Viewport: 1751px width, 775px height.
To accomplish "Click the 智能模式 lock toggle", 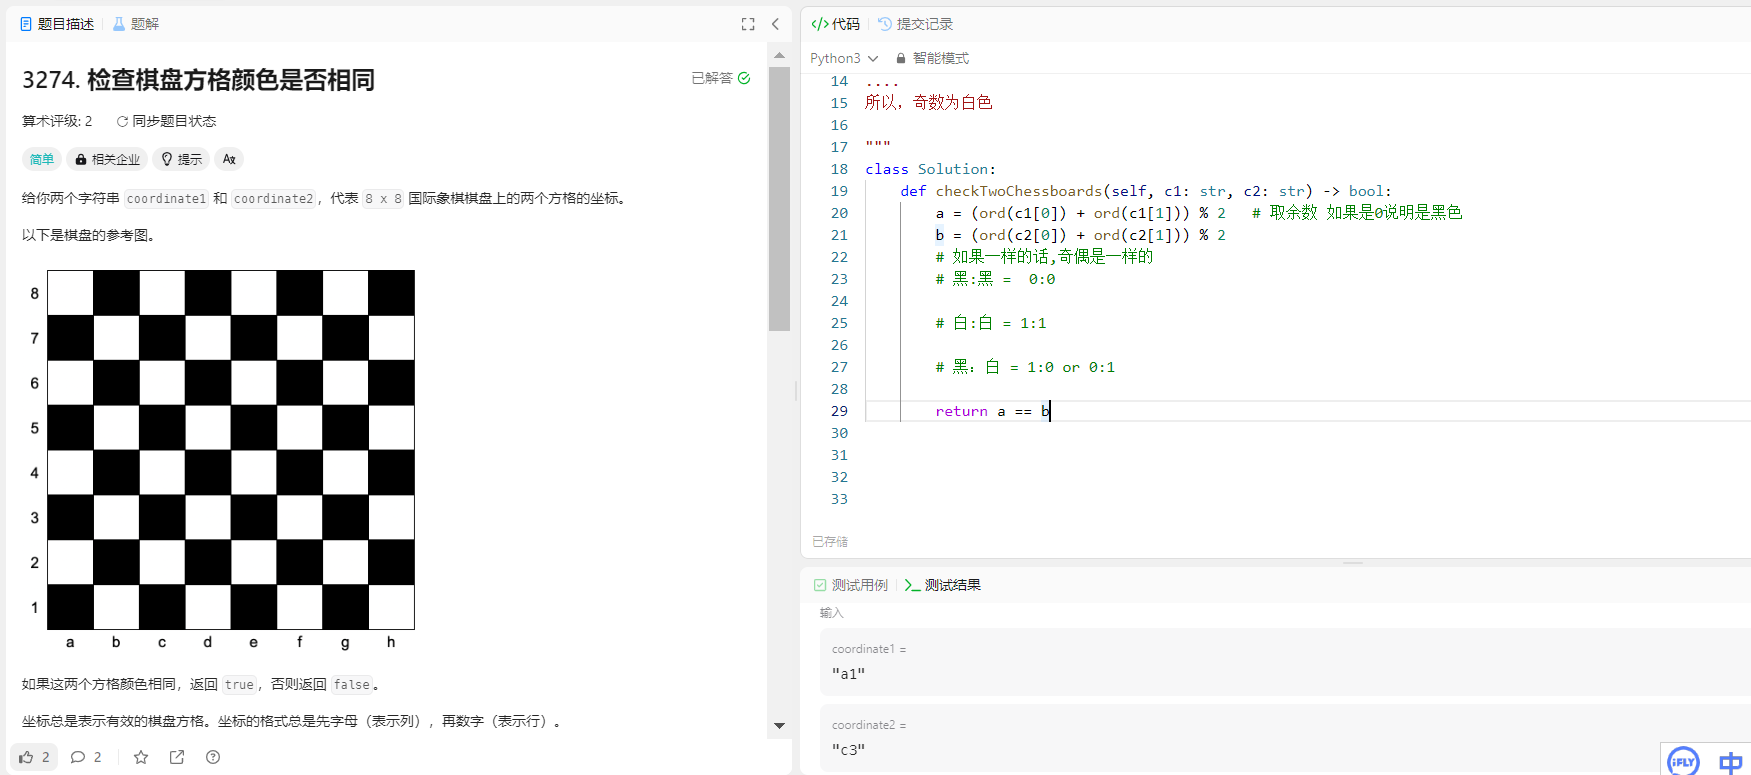I will pos(932,58).
